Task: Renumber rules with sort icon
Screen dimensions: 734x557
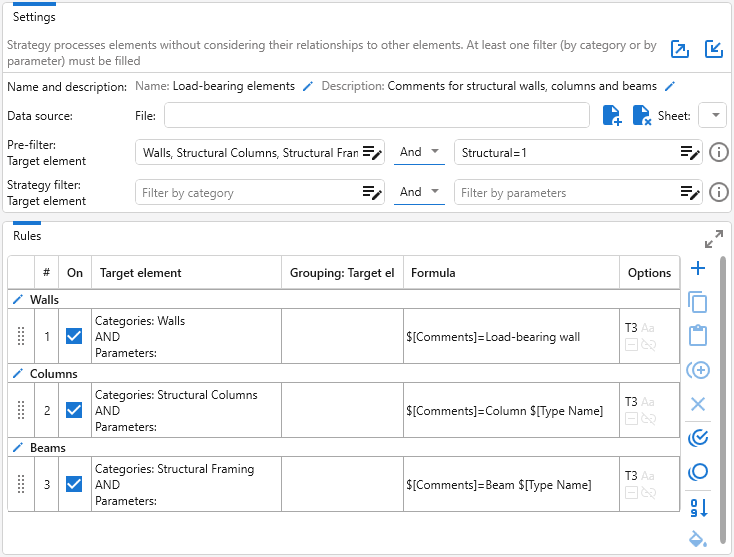Action: tap(698, 508)
